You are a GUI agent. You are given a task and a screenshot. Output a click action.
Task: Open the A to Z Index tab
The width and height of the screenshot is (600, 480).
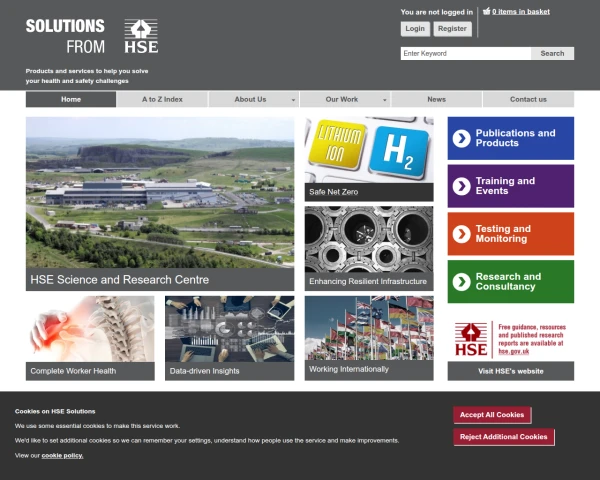[162, 100]
